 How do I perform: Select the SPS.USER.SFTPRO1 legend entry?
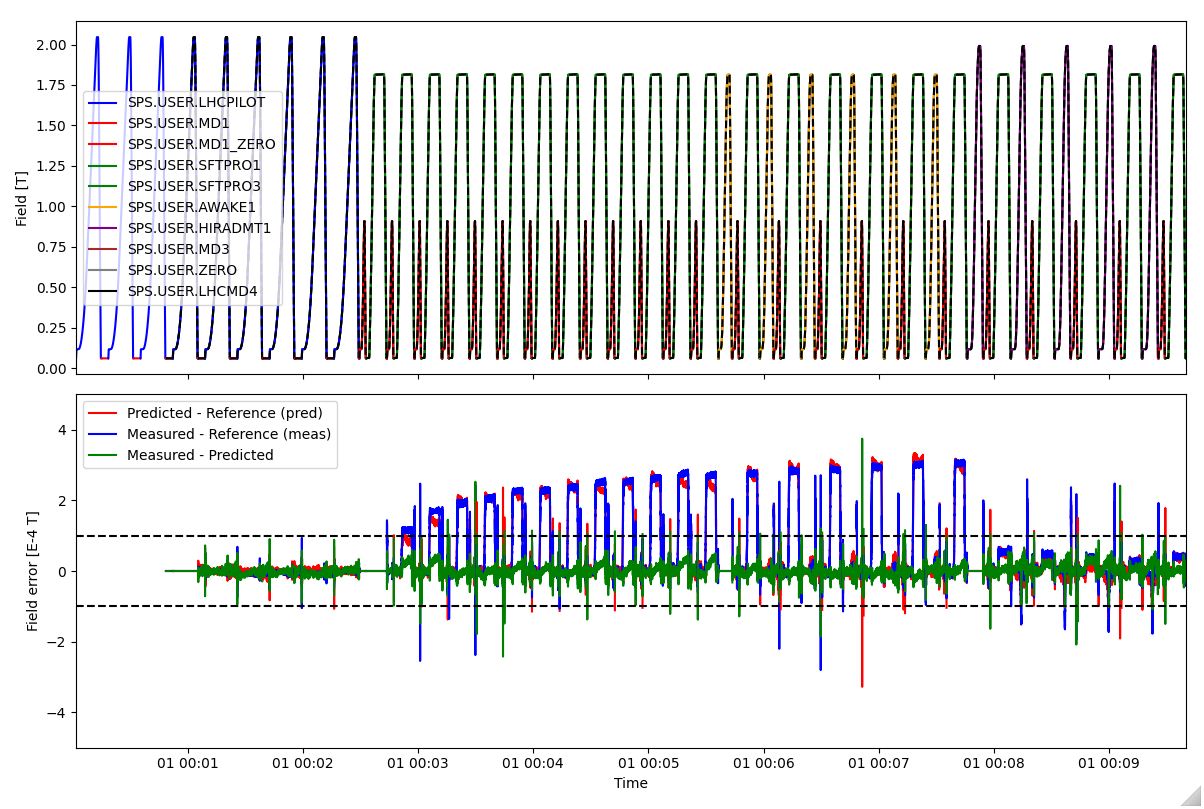[x=193, y=165]
